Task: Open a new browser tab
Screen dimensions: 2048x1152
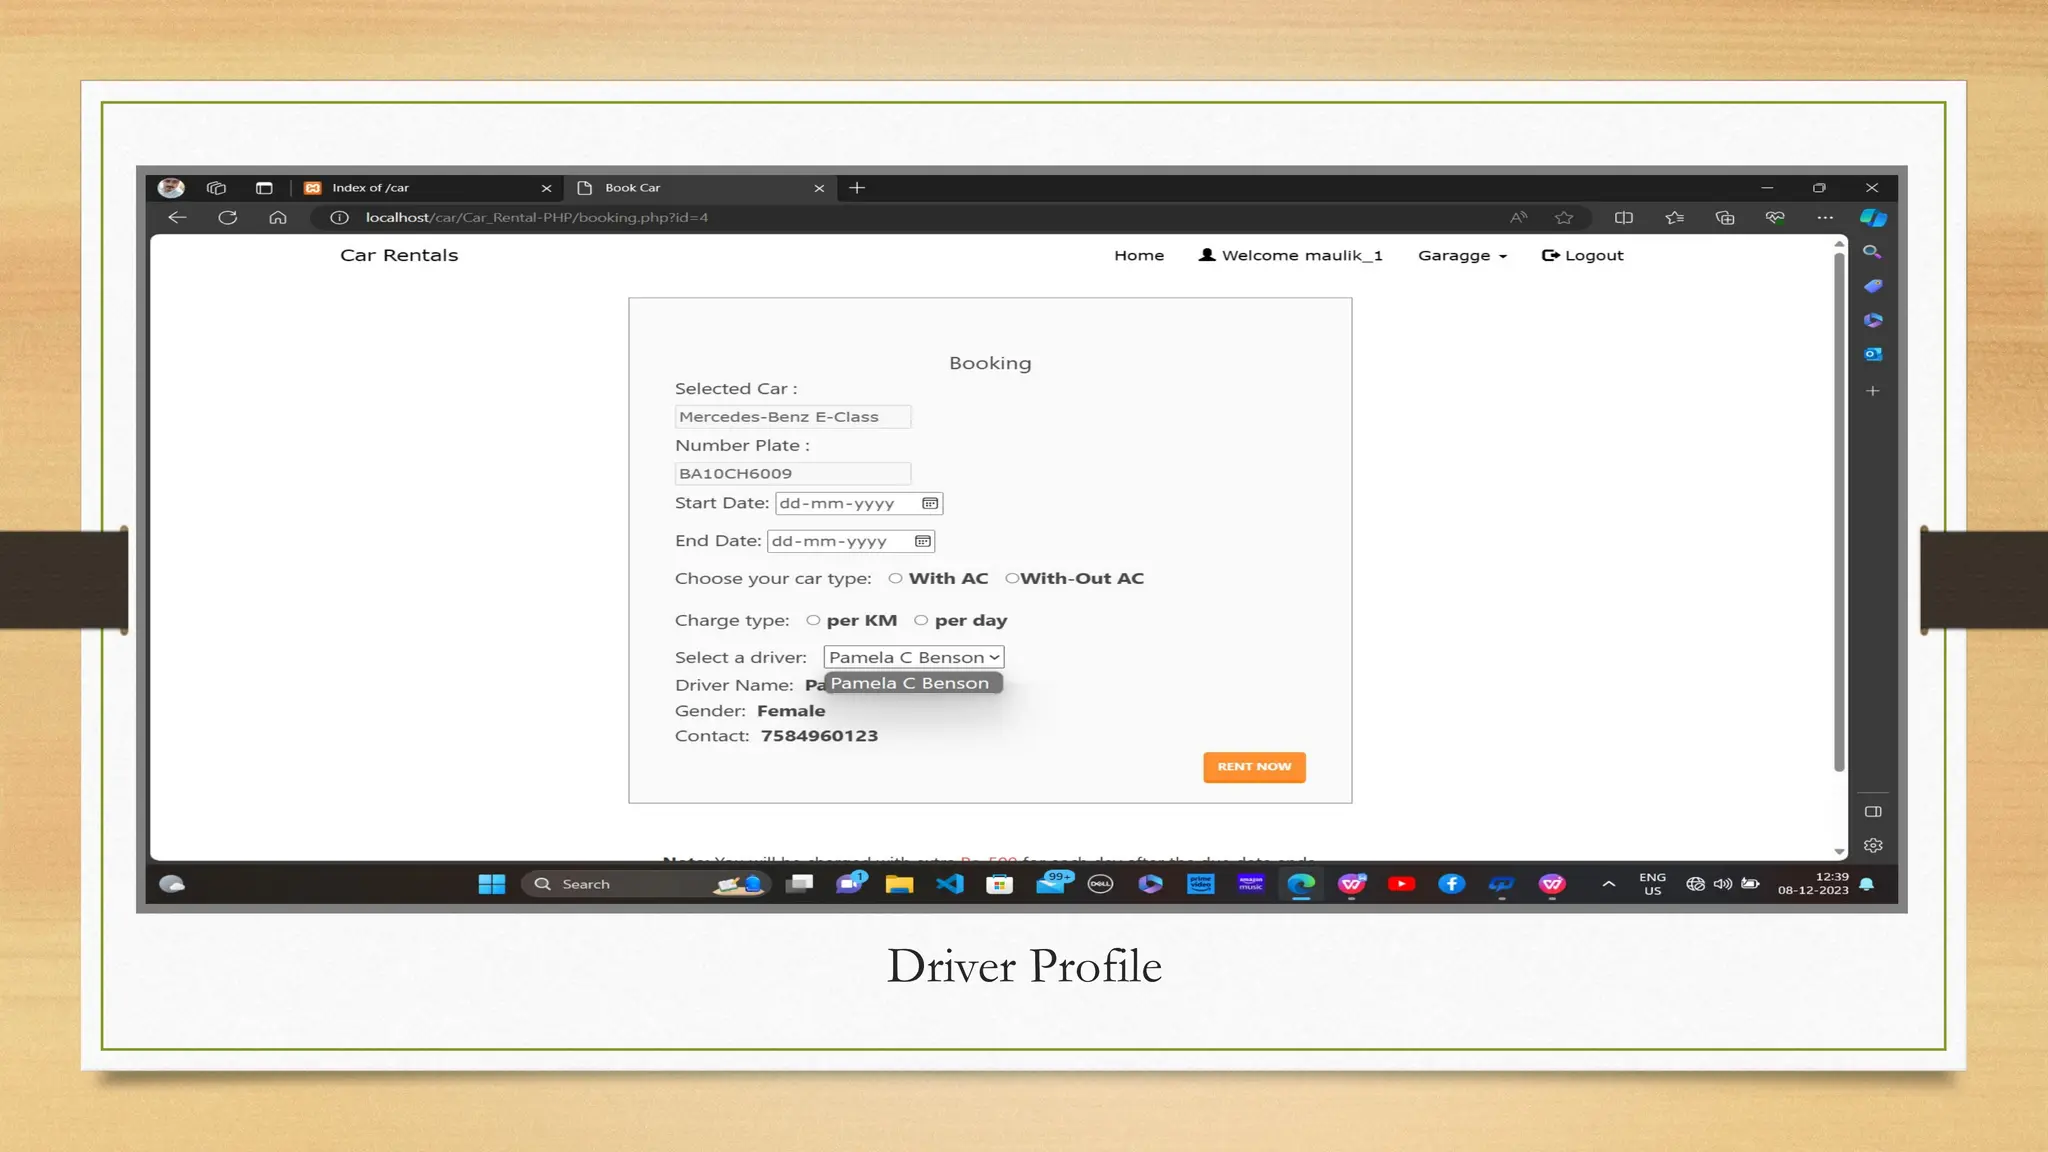Action: (857, 187)
